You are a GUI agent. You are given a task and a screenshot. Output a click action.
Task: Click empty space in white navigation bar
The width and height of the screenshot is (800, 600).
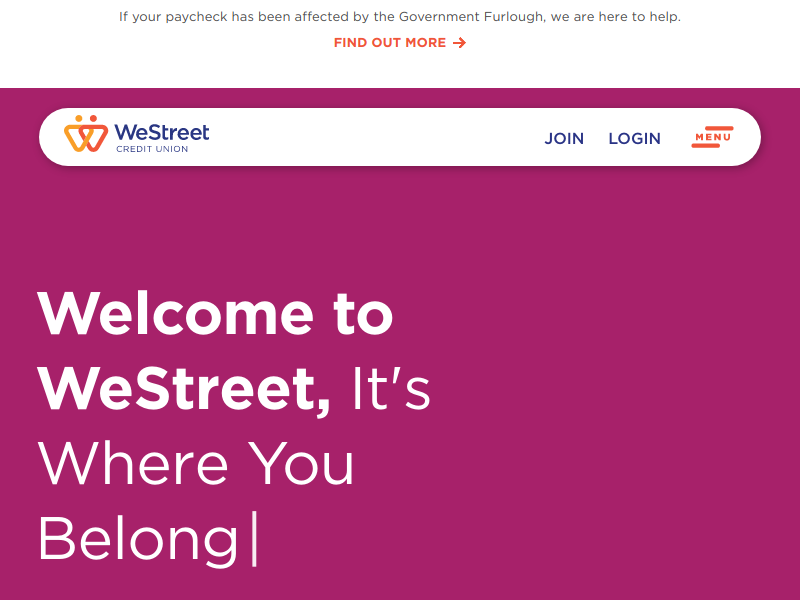click(x=380, y=137)
